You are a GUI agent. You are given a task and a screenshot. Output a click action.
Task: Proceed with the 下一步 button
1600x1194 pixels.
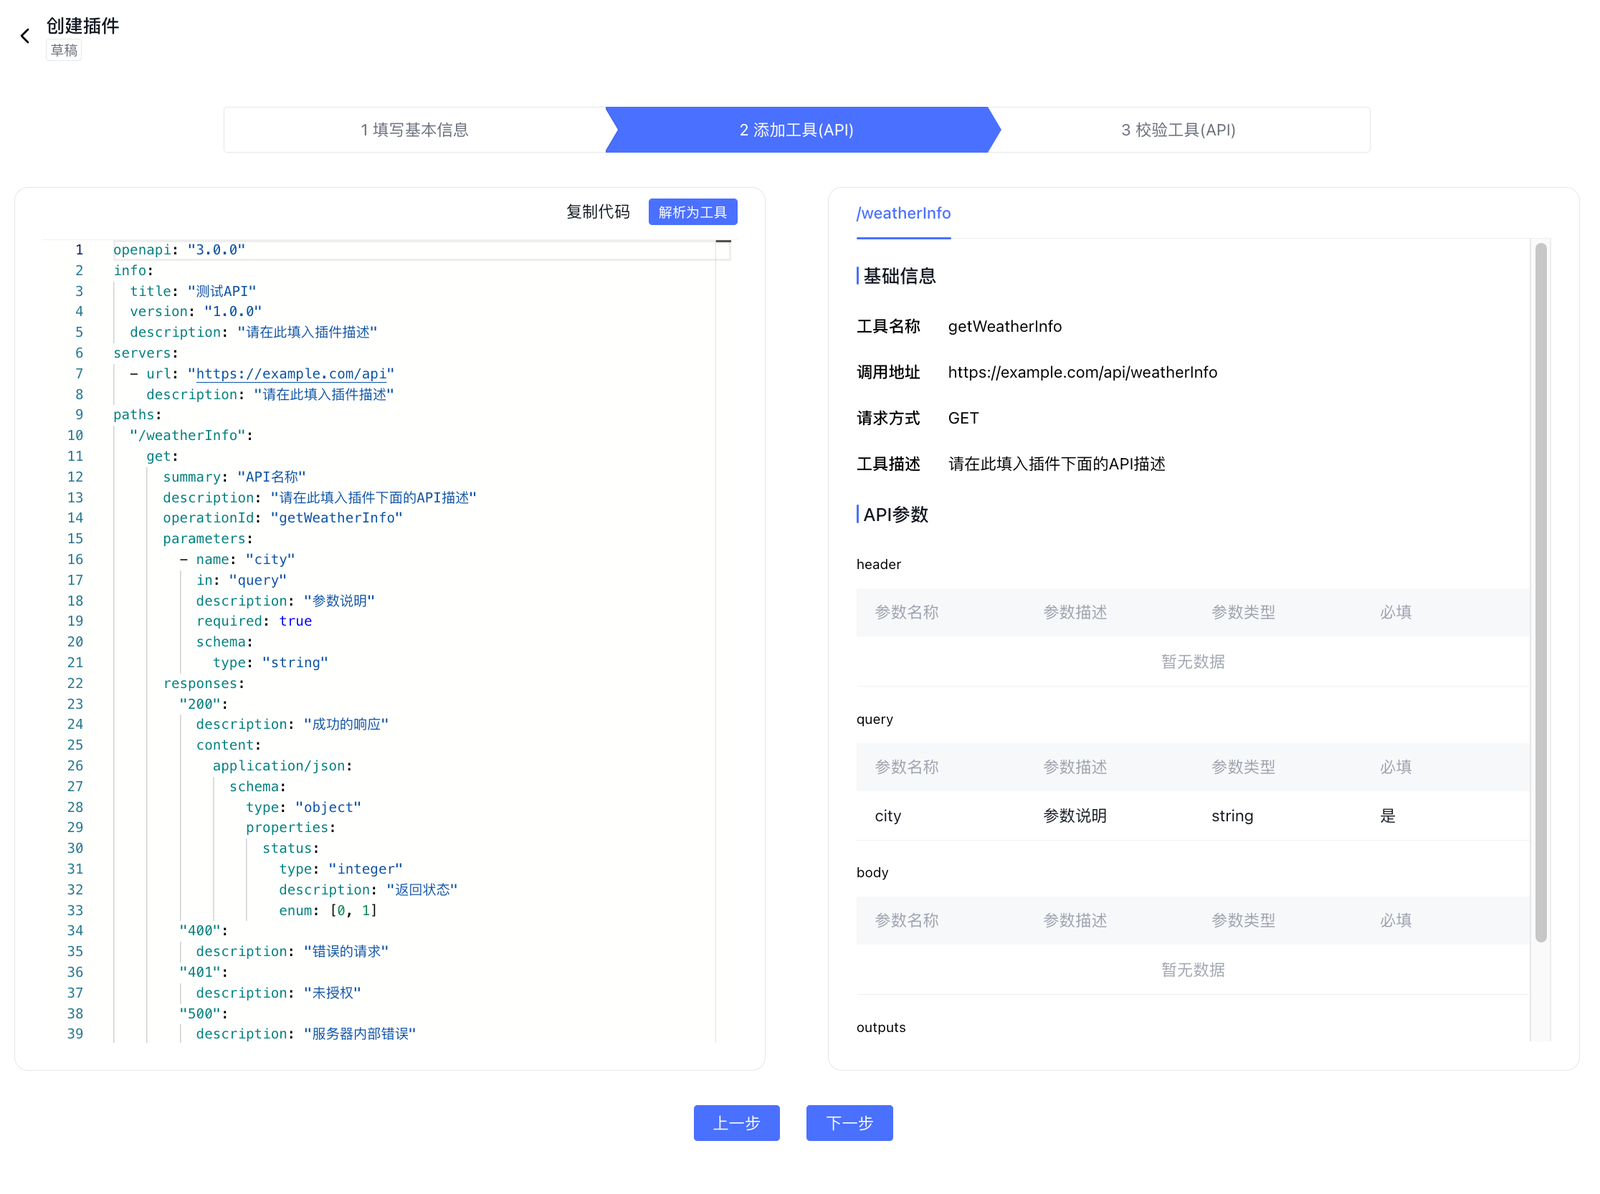(849, 1123)
